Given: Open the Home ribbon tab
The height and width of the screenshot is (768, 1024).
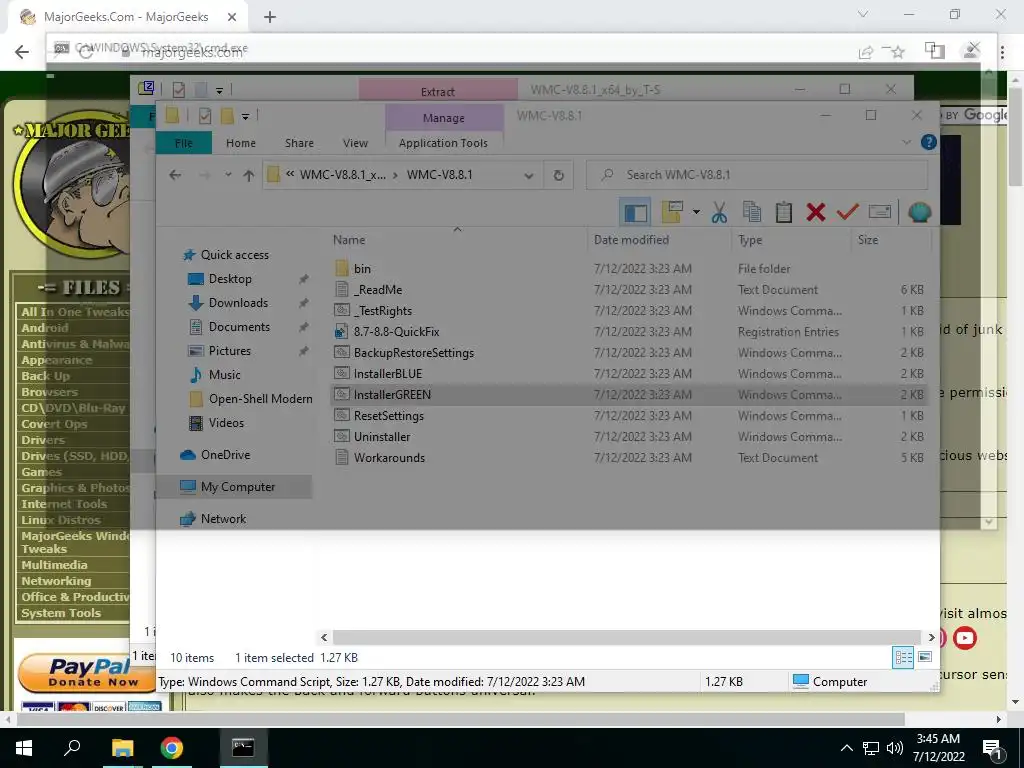Looking at the screenshot, I should (x=241, y=143).
